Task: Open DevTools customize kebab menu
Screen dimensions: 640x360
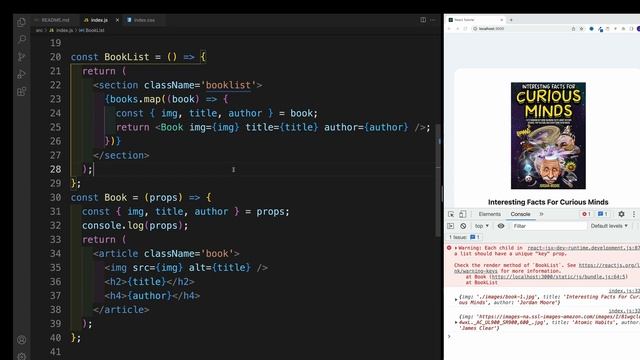Action: tap(634, 214)
